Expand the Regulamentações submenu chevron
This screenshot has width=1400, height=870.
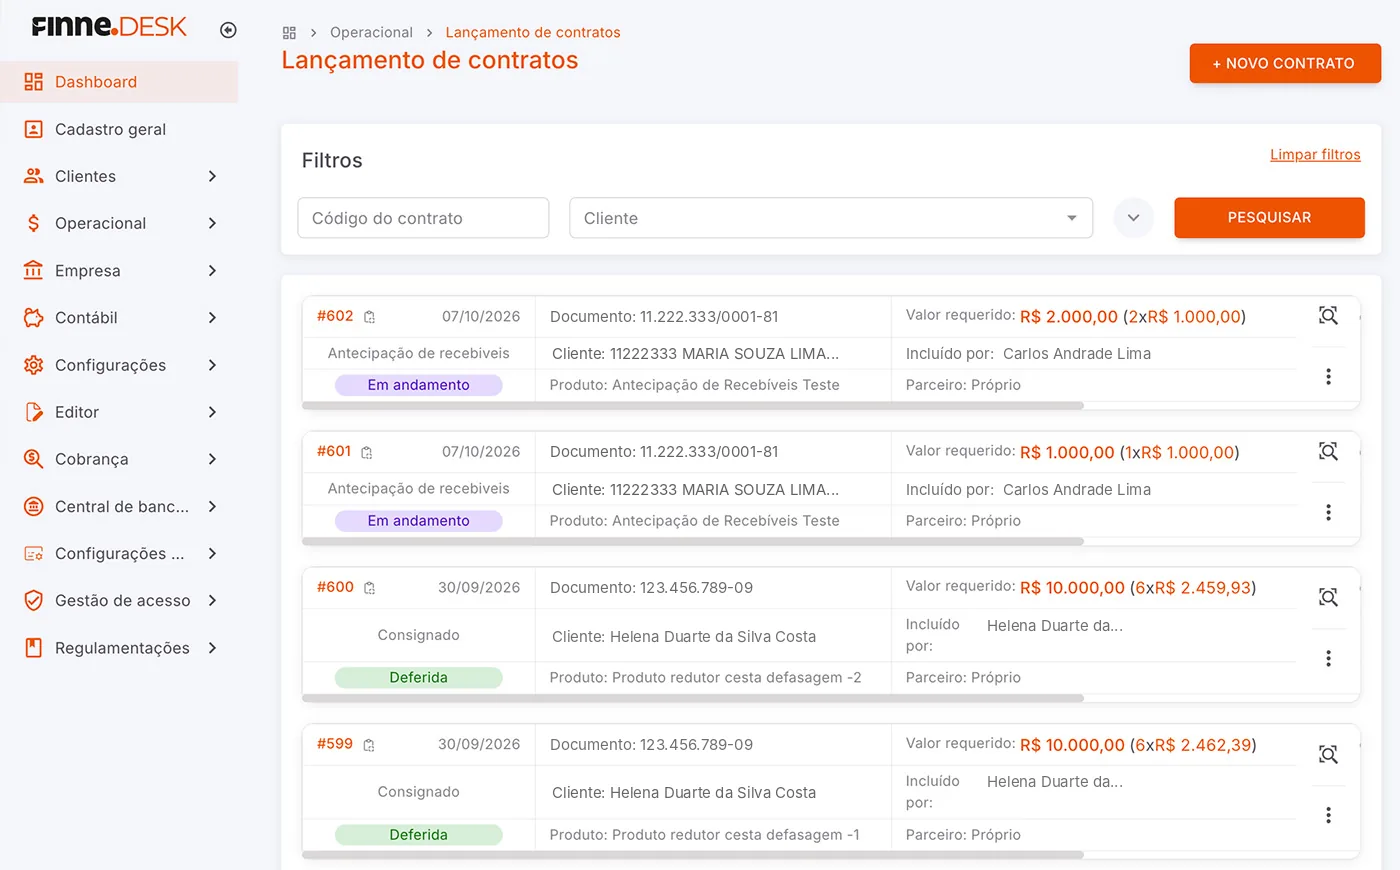pos(212,648)
